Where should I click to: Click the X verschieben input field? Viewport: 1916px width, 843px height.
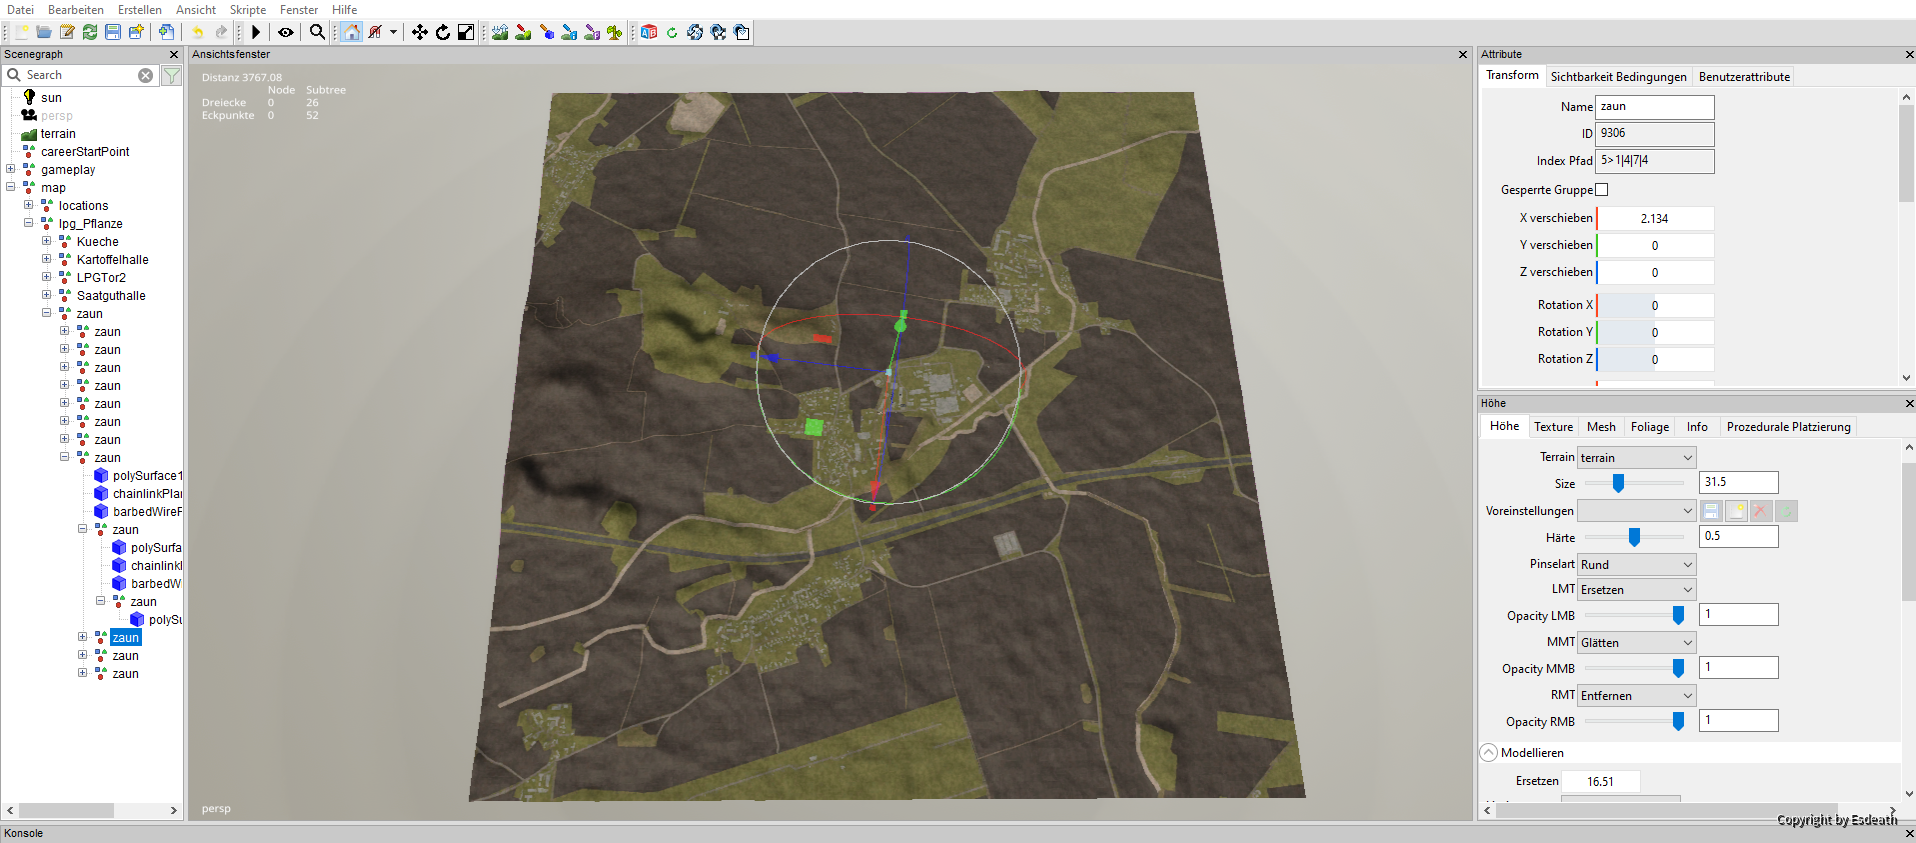click(1655, 218)
